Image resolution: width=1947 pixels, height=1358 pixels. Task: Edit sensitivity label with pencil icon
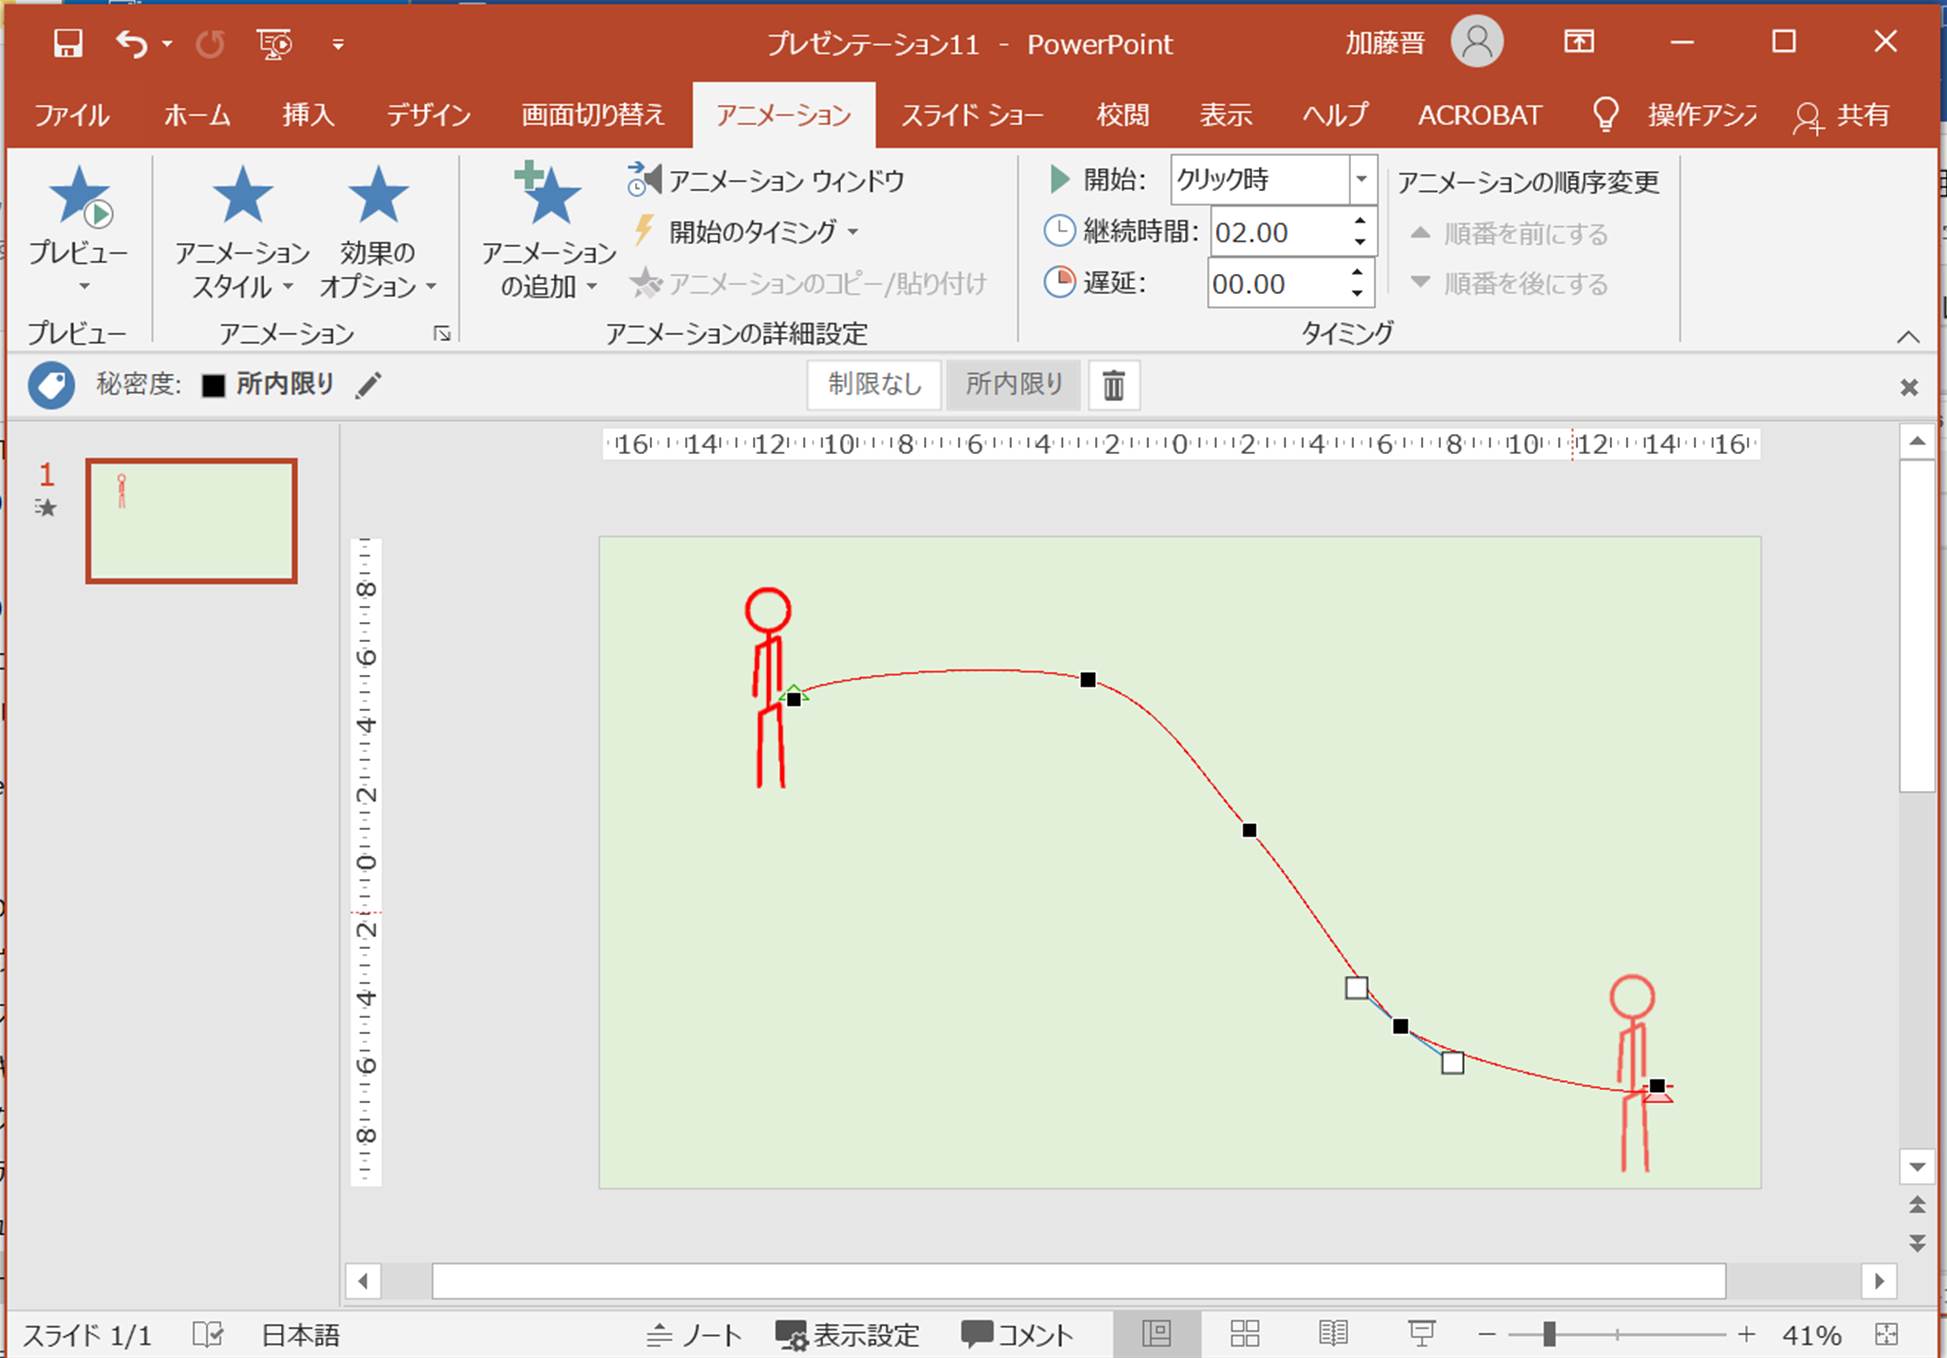click(368, 385)
